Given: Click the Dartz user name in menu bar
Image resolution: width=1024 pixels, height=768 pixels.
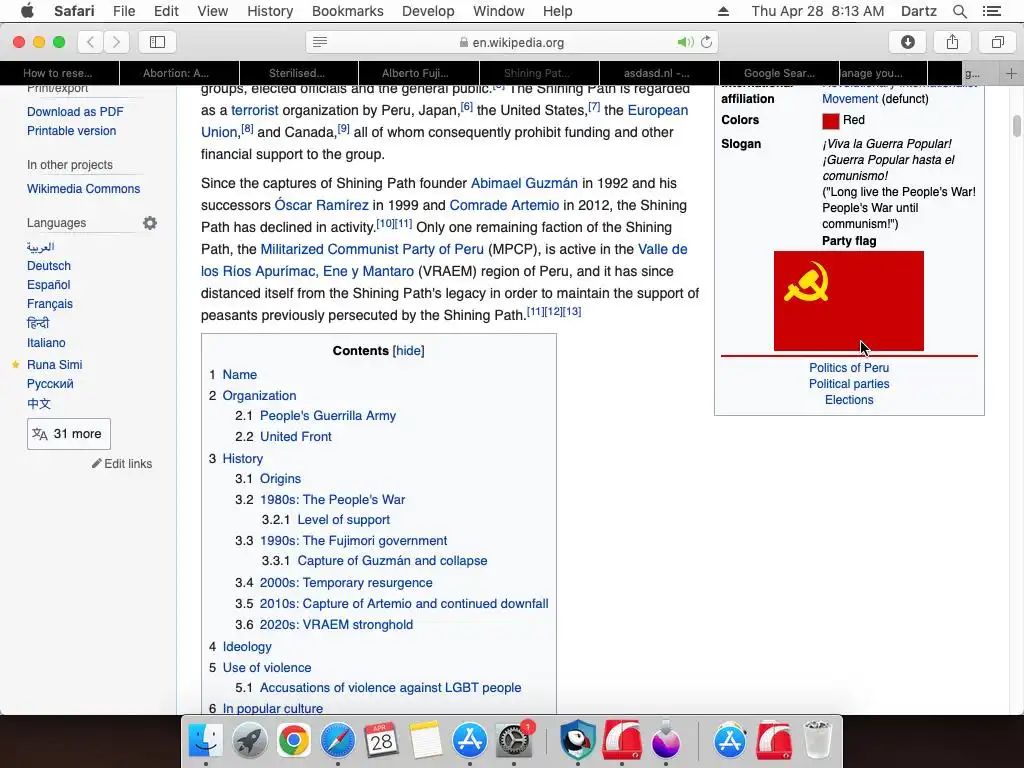Looking at the screenshot, I should point(918,11).
